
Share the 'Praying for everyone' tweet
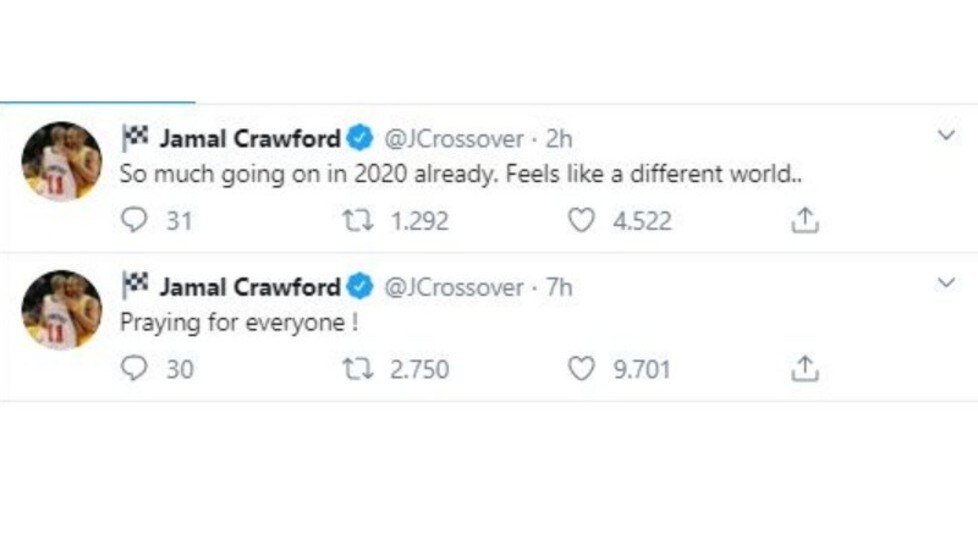point(805,369)
